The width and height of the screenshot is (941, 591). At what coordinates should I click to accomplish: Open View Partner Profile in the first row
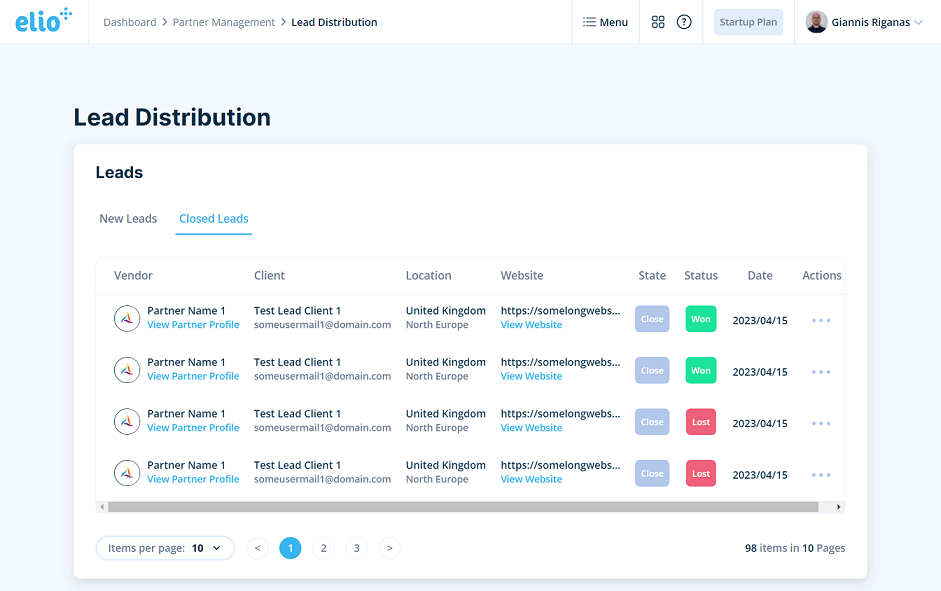tap(193, 325)
